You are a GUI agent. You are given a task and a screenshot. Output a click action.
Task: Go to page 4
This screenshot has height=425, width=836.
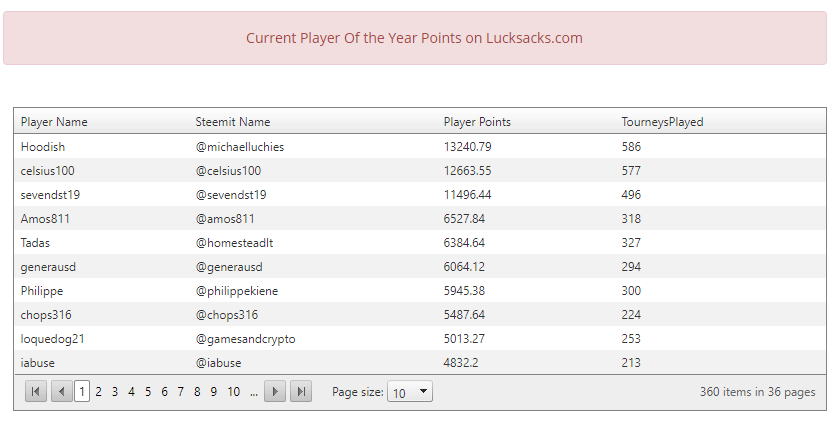click(131, 392)
